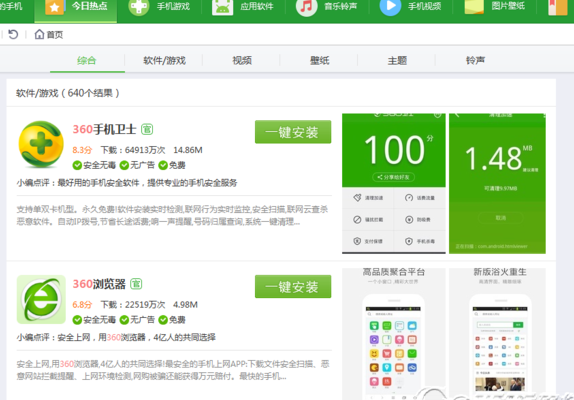The image size is (574, 400).
Task: Go to 首页 breadcrumb text
Action: (x=55, y=35)
